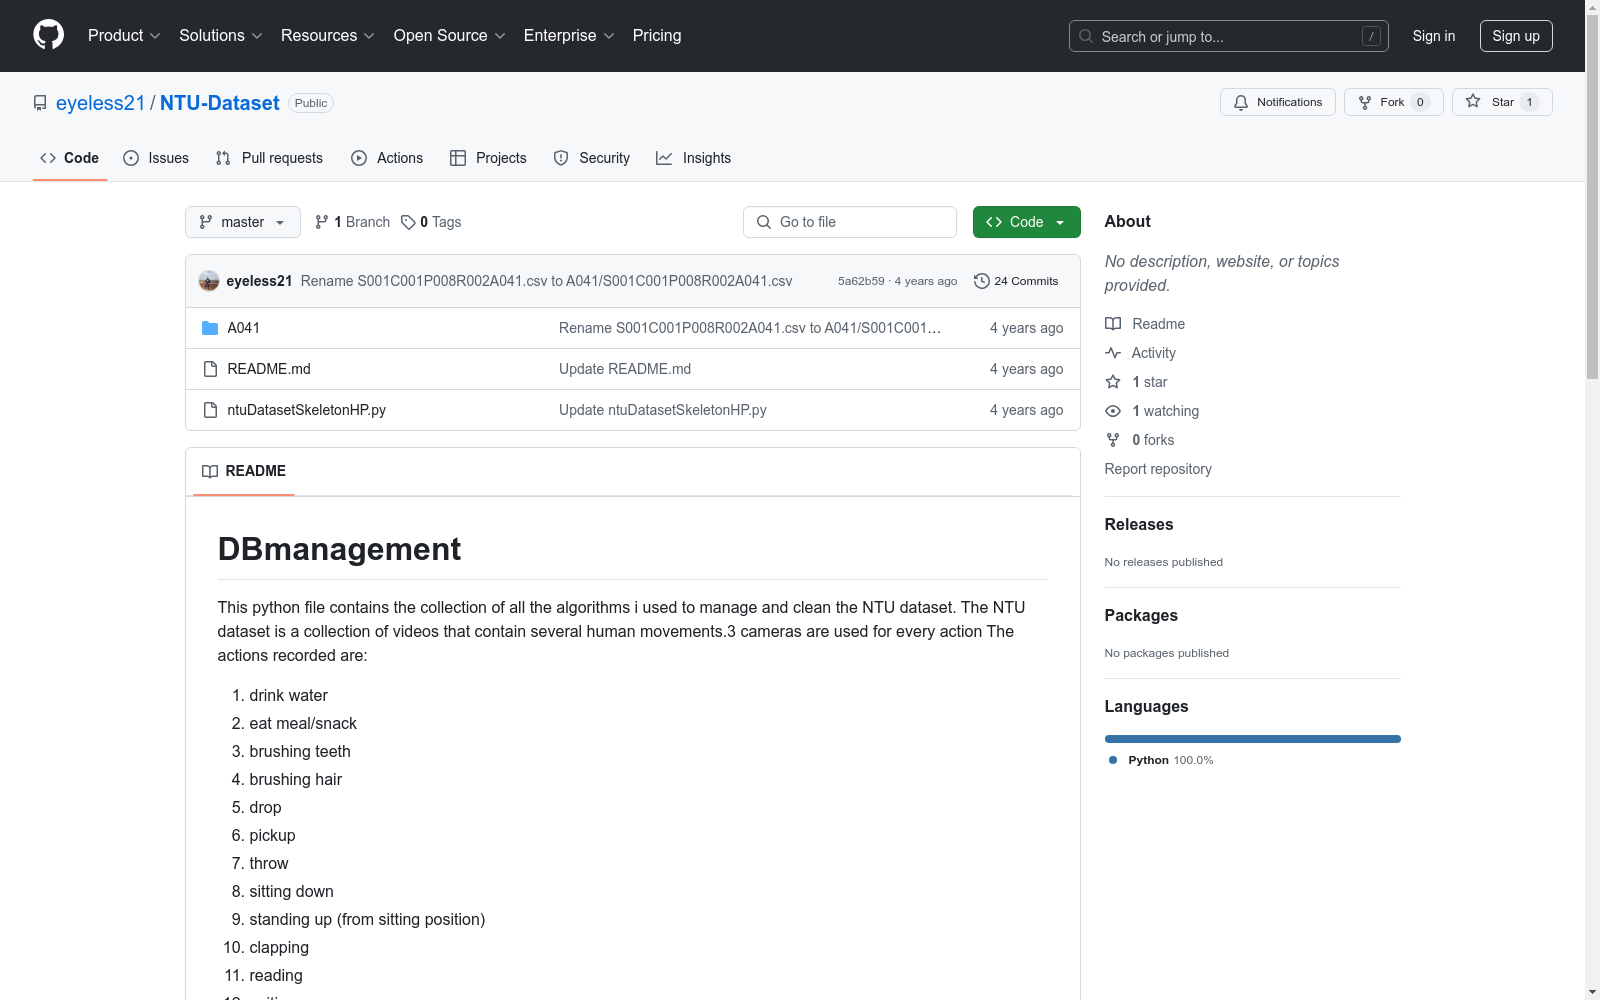The width and height of the screenshot is (1600, 1000).
Task: Open the master branch selector
Action: coord(243,222)
